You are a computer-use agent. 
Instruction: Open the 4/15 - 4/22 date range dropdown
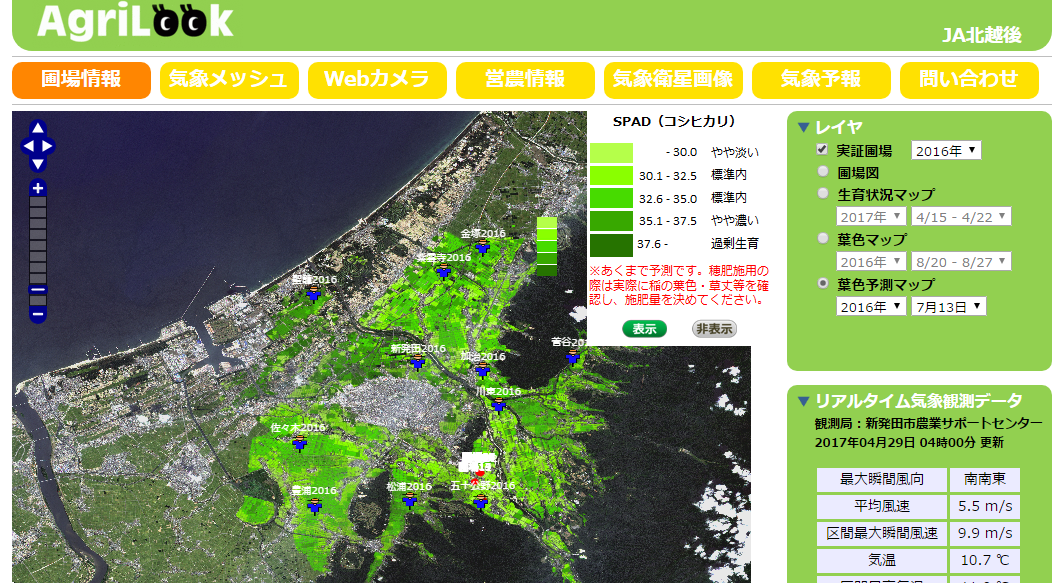click(961, 217)
